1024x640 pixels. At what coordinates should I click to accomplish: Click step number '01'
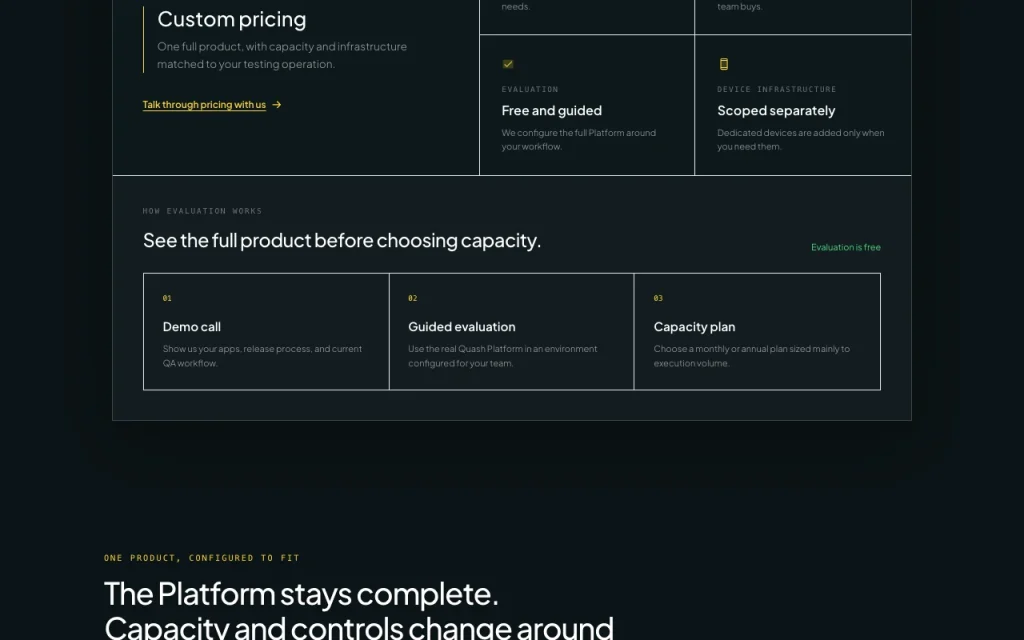[x=167, y=298]
